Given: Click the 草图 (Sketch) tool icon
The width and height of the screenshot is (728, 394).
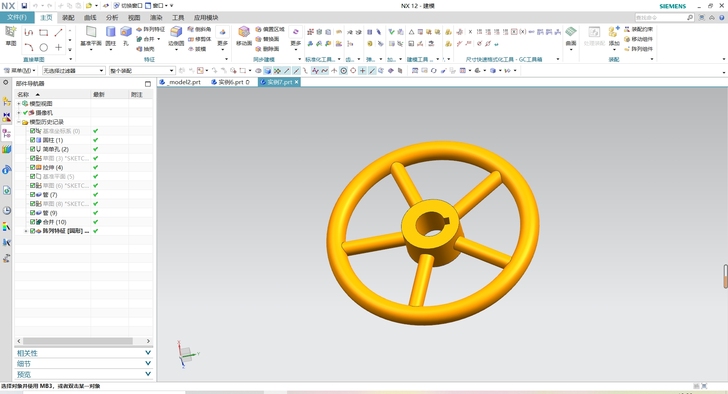Looking at the screenshot, I should tap(11, 32).
